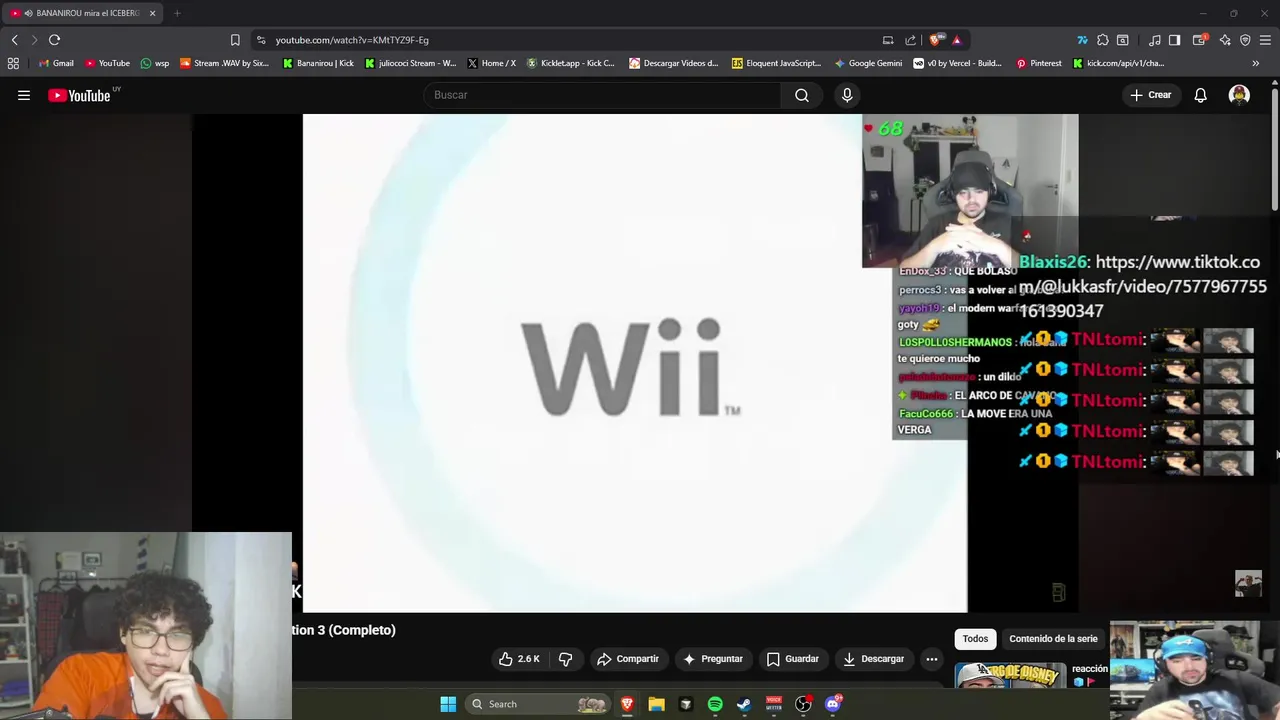Click the Compartir button
This screenshot has height=720, width=1280.
coord(628,659)
